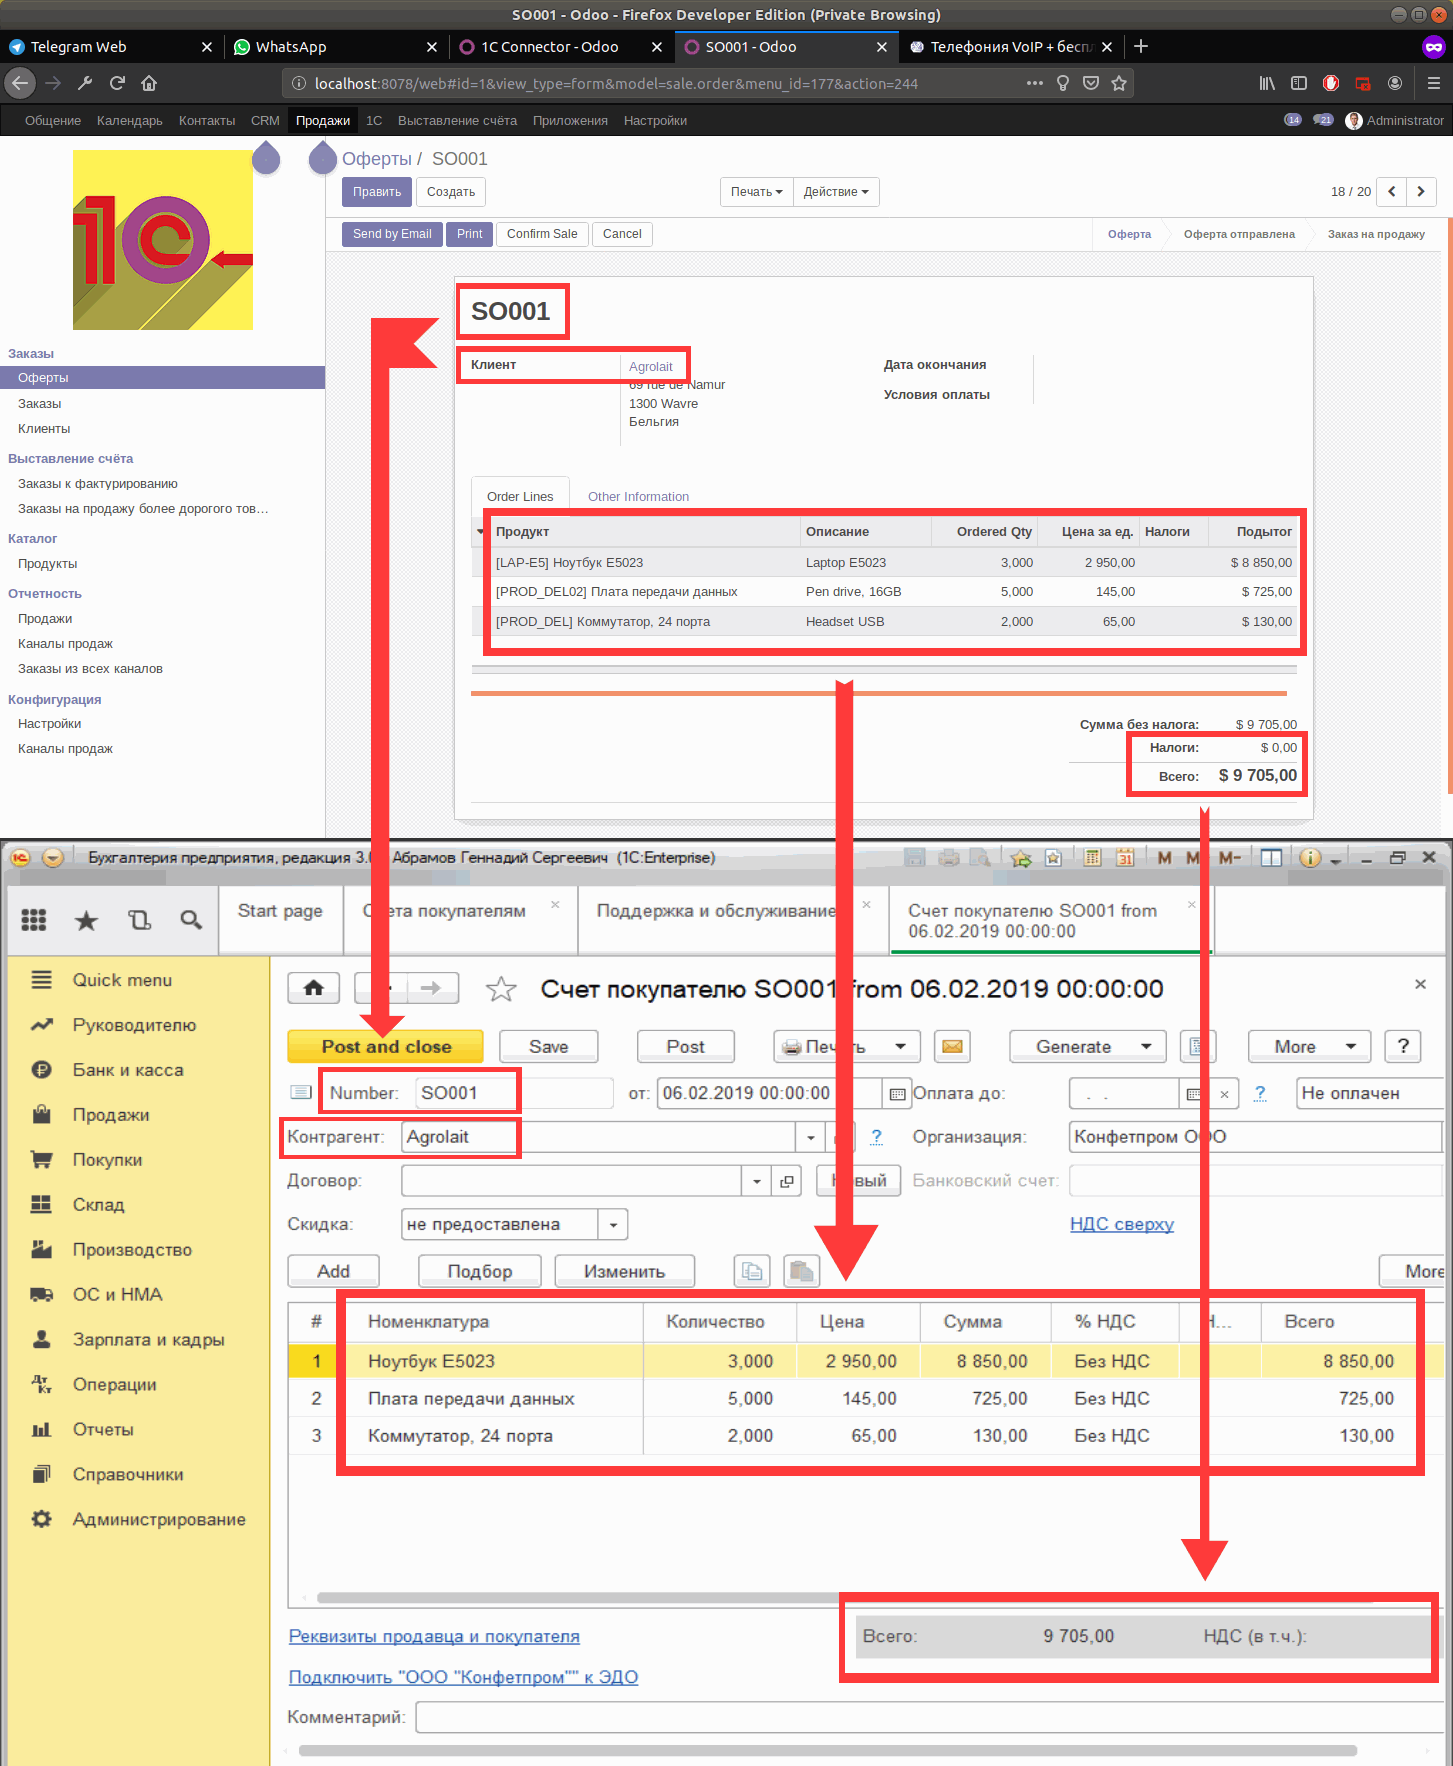
Task: Open the calendar picker for Оплата до
Action: (x=1193, y=1093)
